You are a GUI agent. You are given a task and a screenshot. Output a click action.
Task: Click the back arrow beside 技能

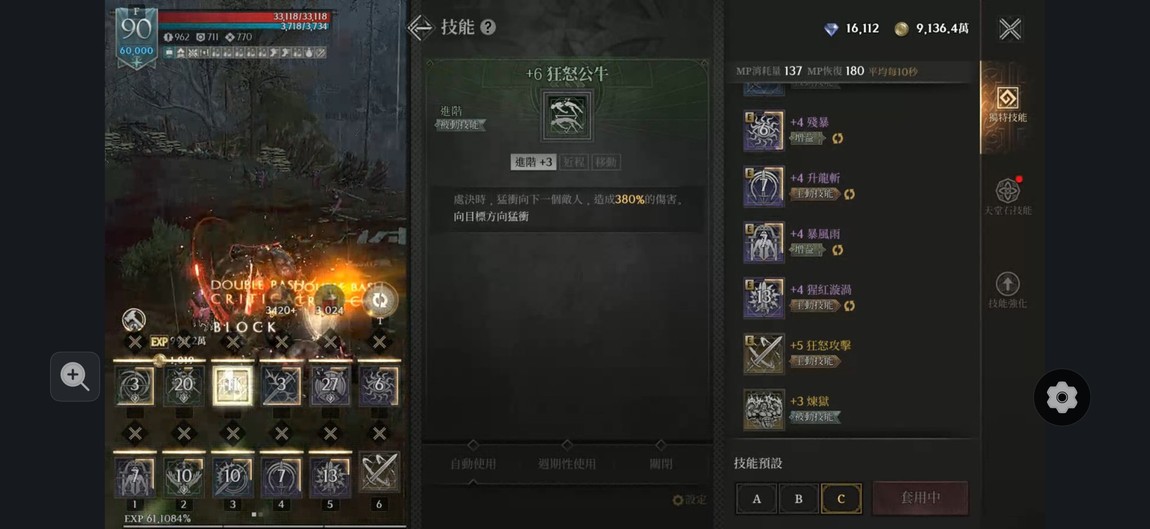421,28
